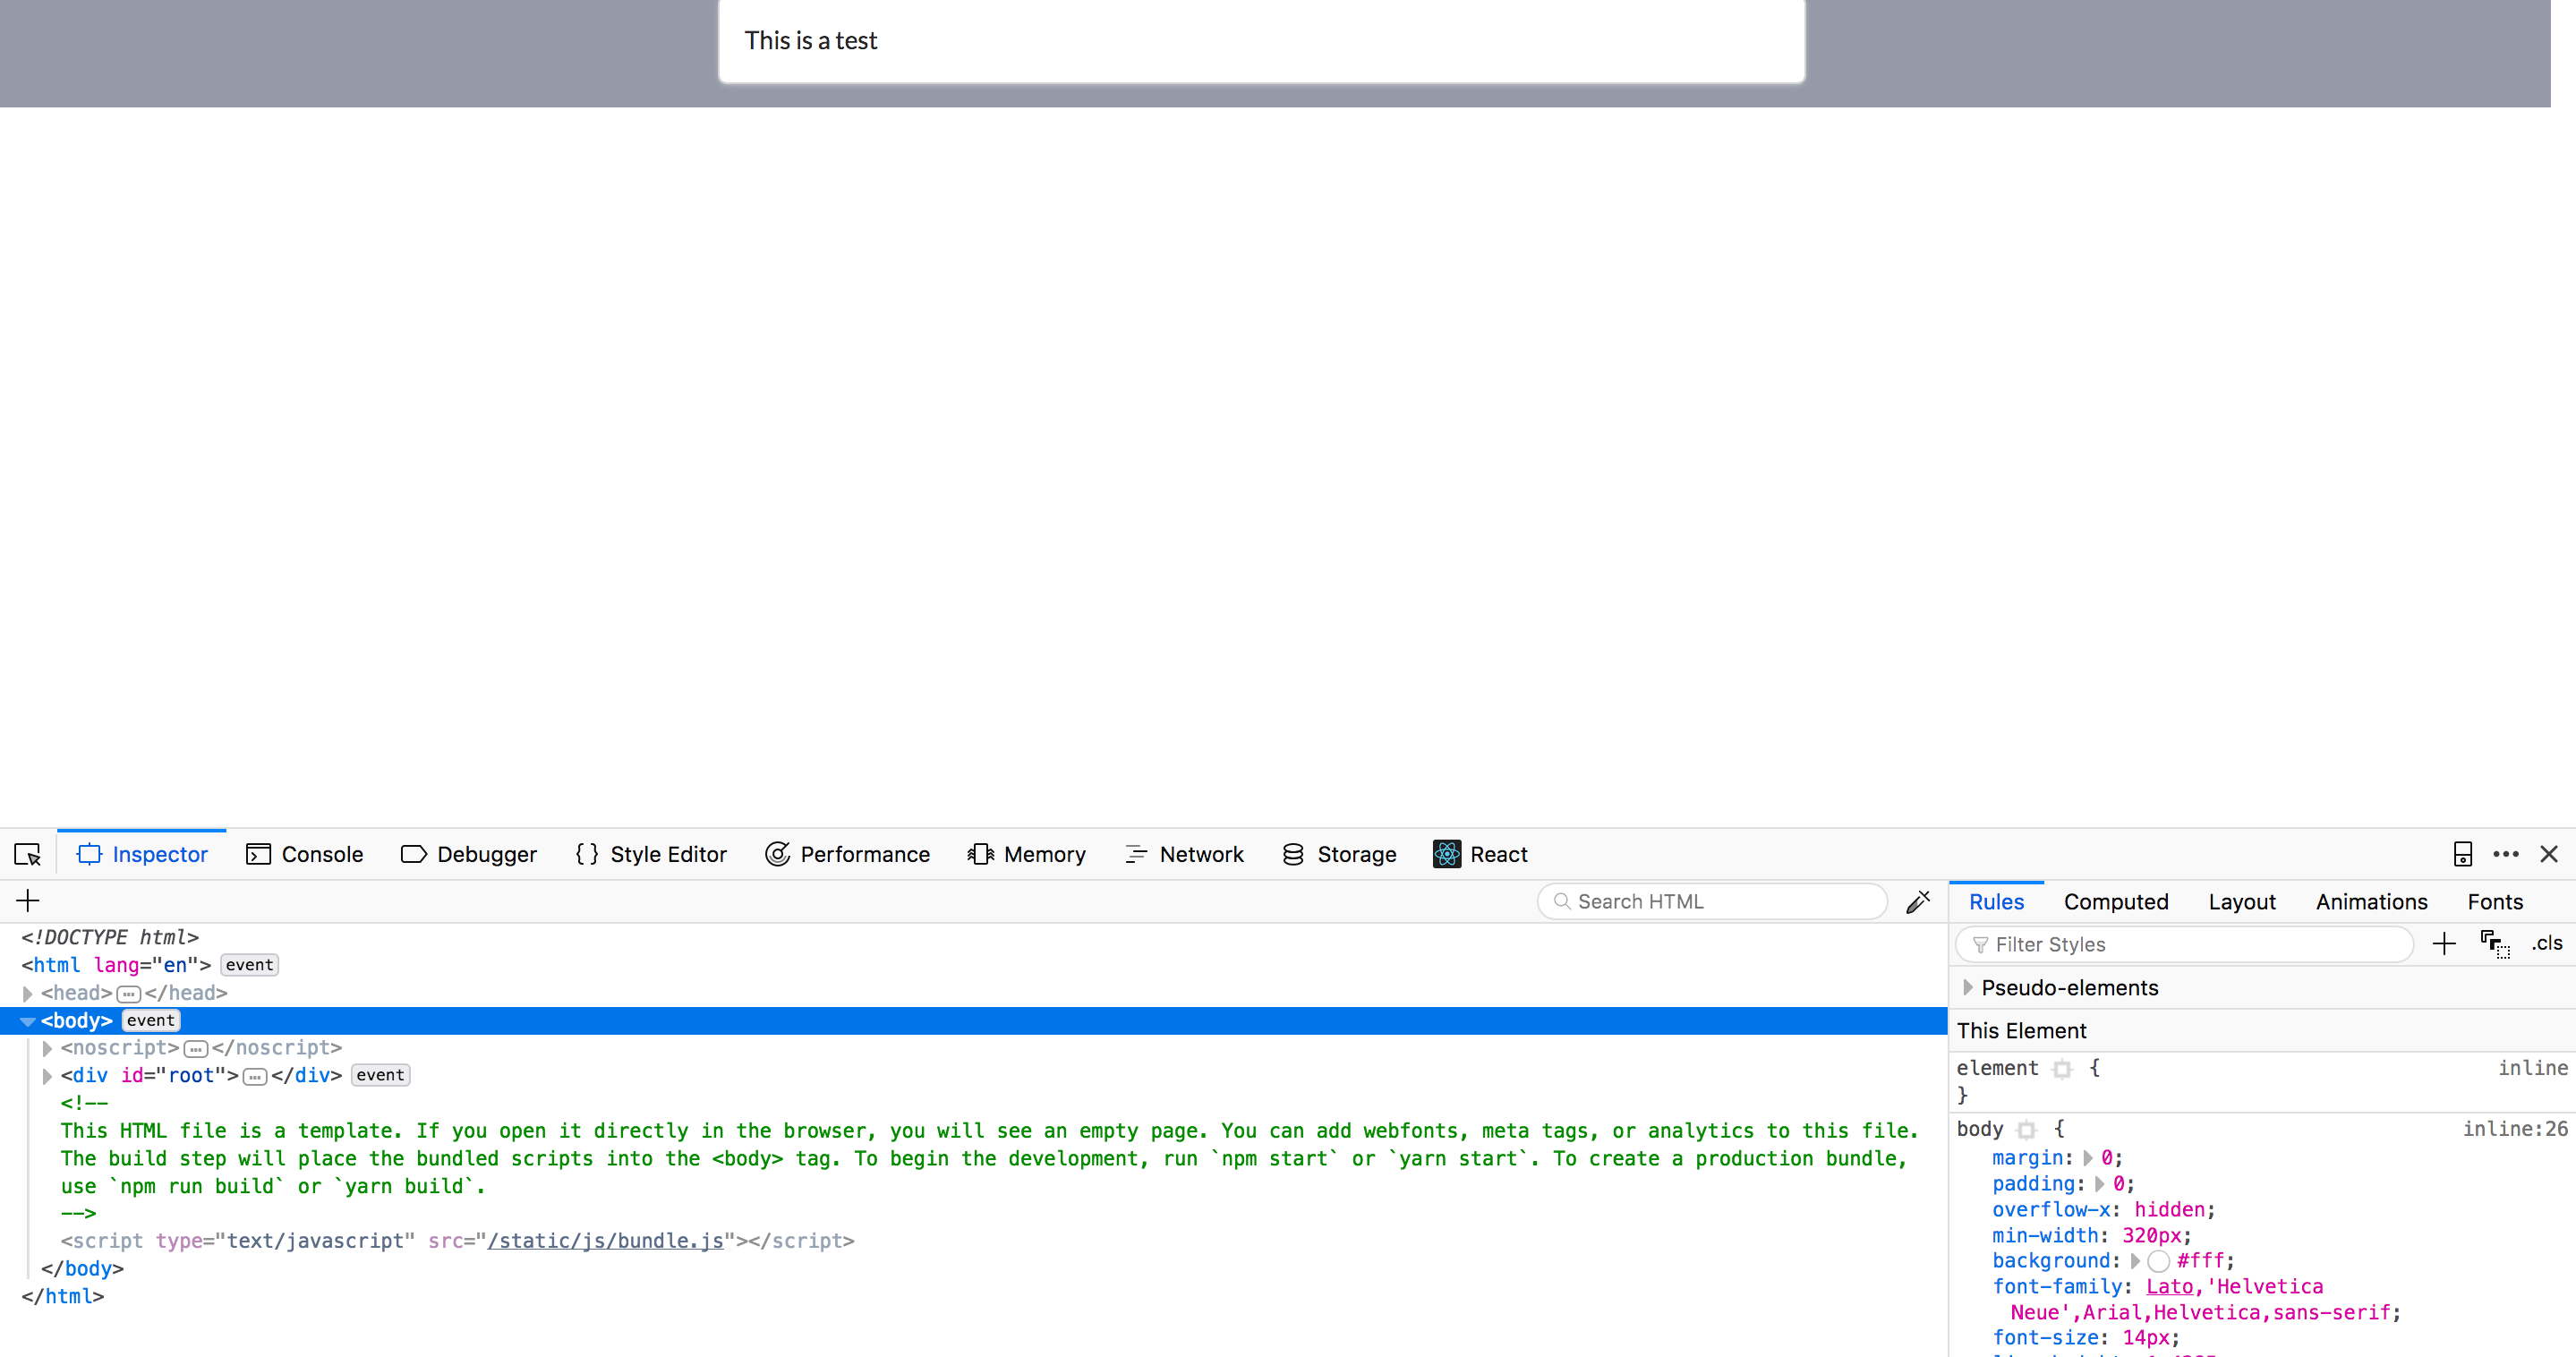Image resolution: width=2576 pixels, height=1357 pixels.
Task: Open the /static/js/bundle.js link
Action: (605, 1241)
